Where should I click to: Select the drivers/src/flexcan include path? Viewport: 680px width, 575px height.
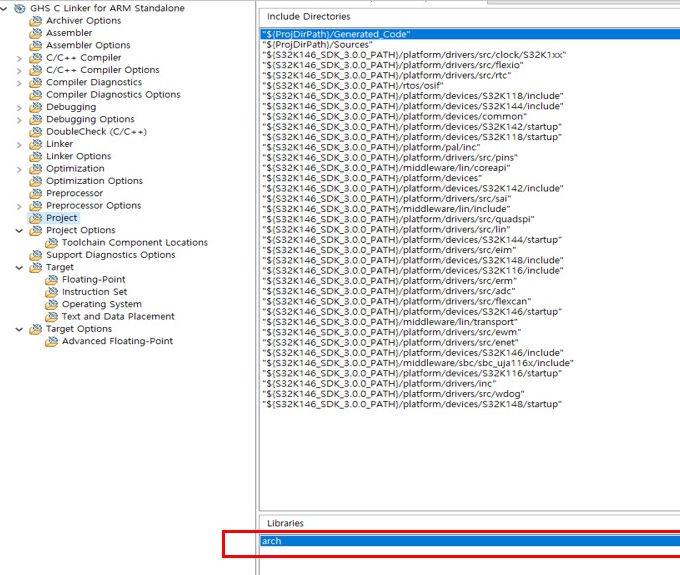pyautogui.click(x=396, y=301)
